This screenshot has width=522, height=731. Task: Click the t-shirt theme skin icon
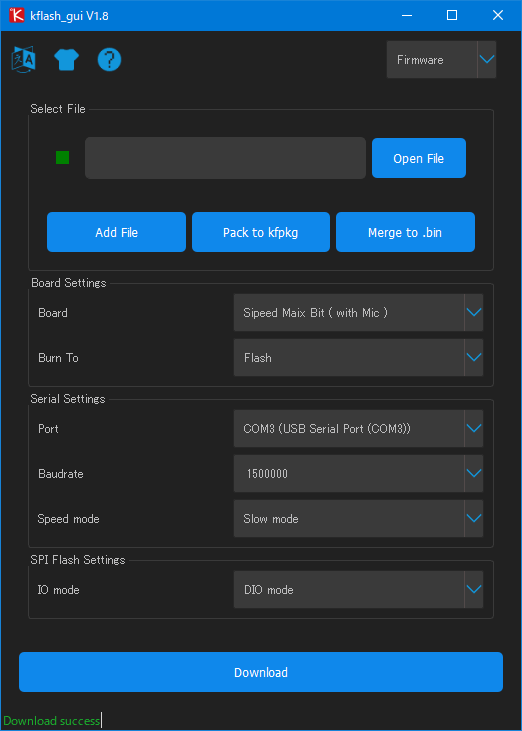[x=66, y=60]
